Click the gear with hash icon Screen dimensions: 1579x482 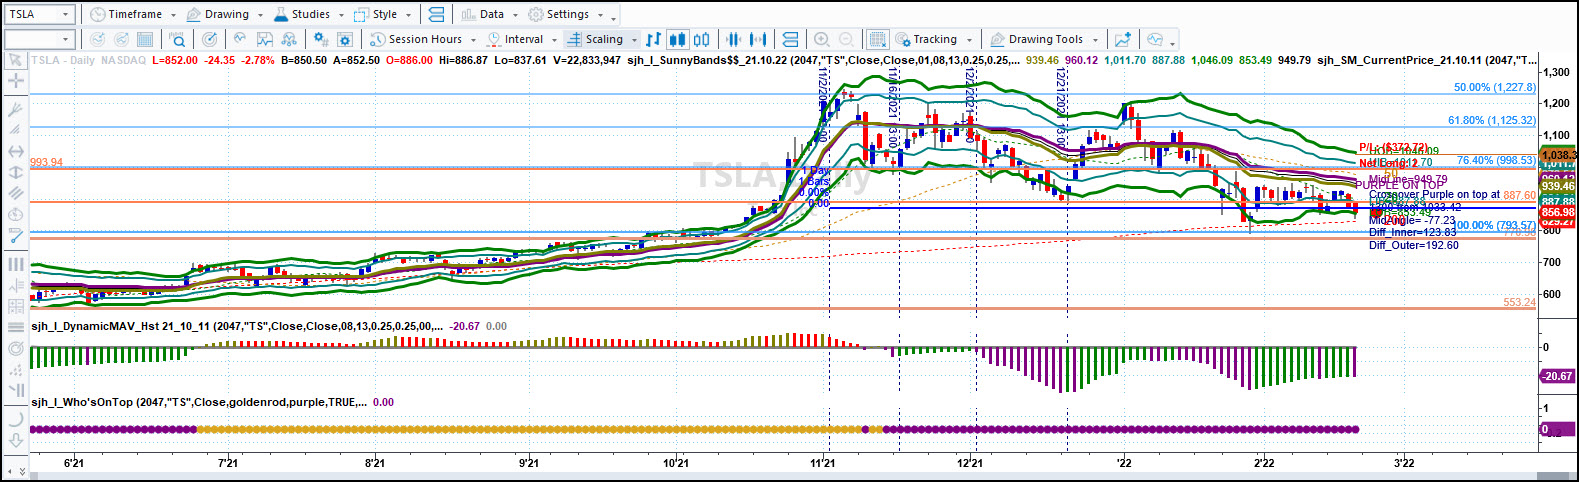[x=320, y=39]
